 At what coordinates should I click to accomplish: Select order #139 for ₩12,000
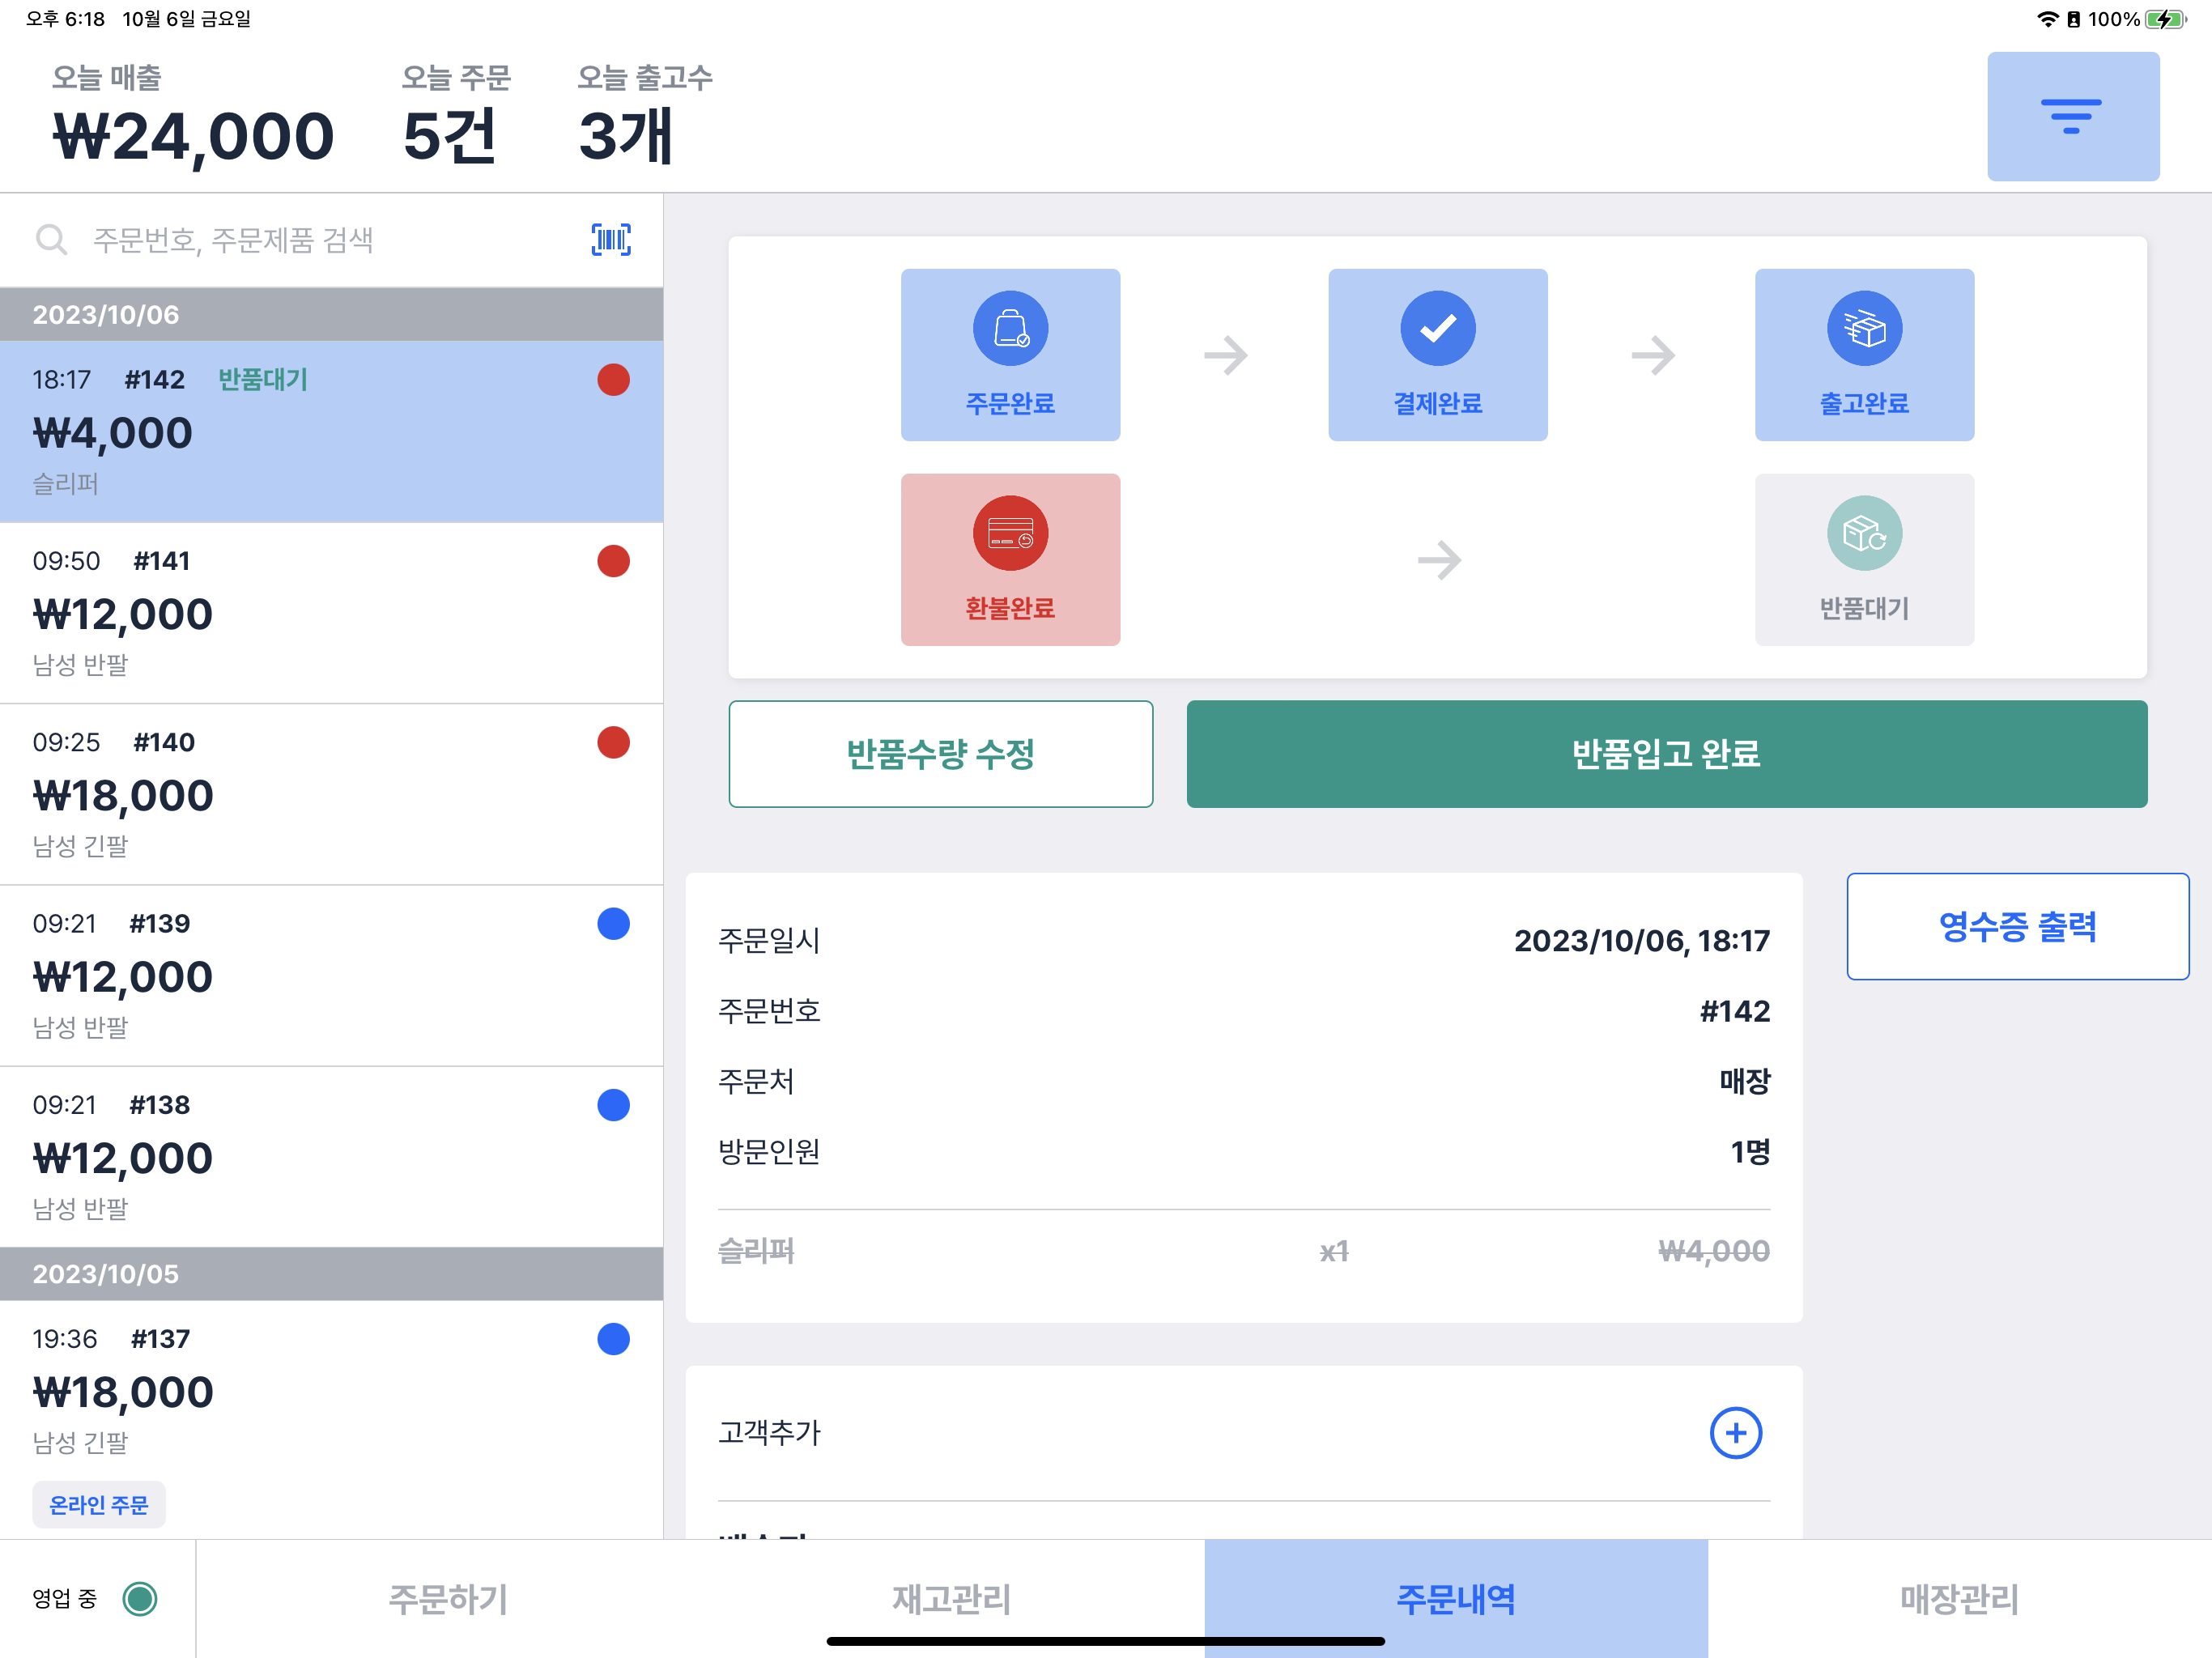click(330, 975)
